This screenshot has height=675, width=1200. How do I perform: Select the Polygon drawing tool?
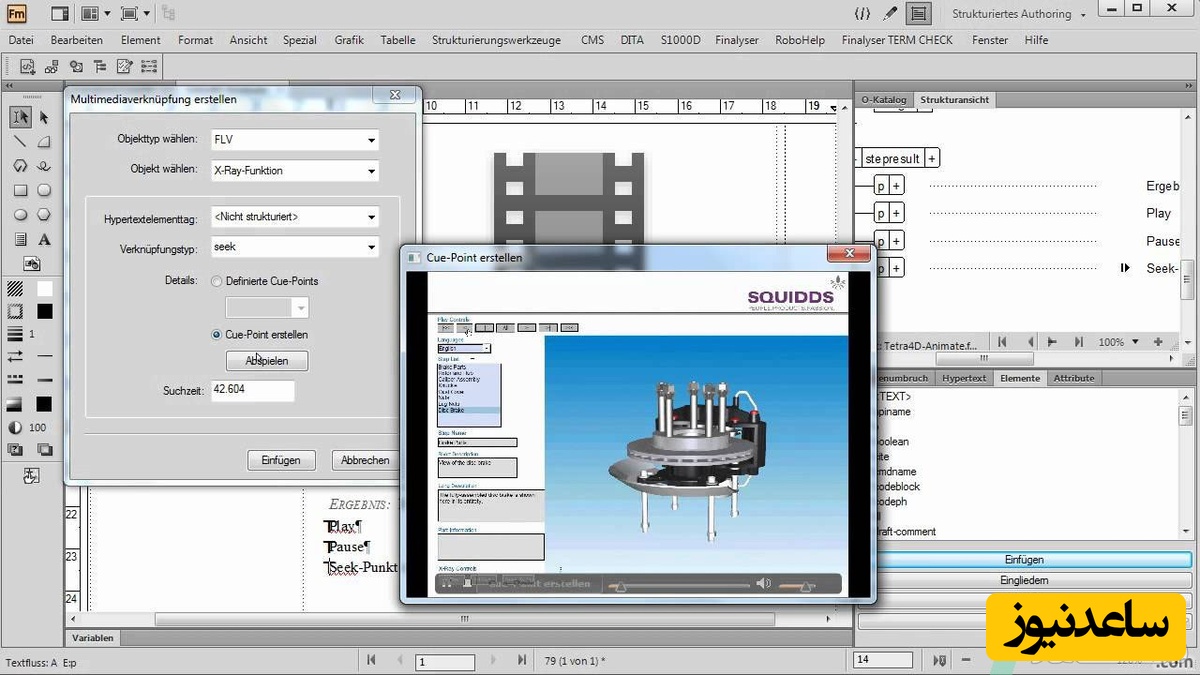[44, 215]
